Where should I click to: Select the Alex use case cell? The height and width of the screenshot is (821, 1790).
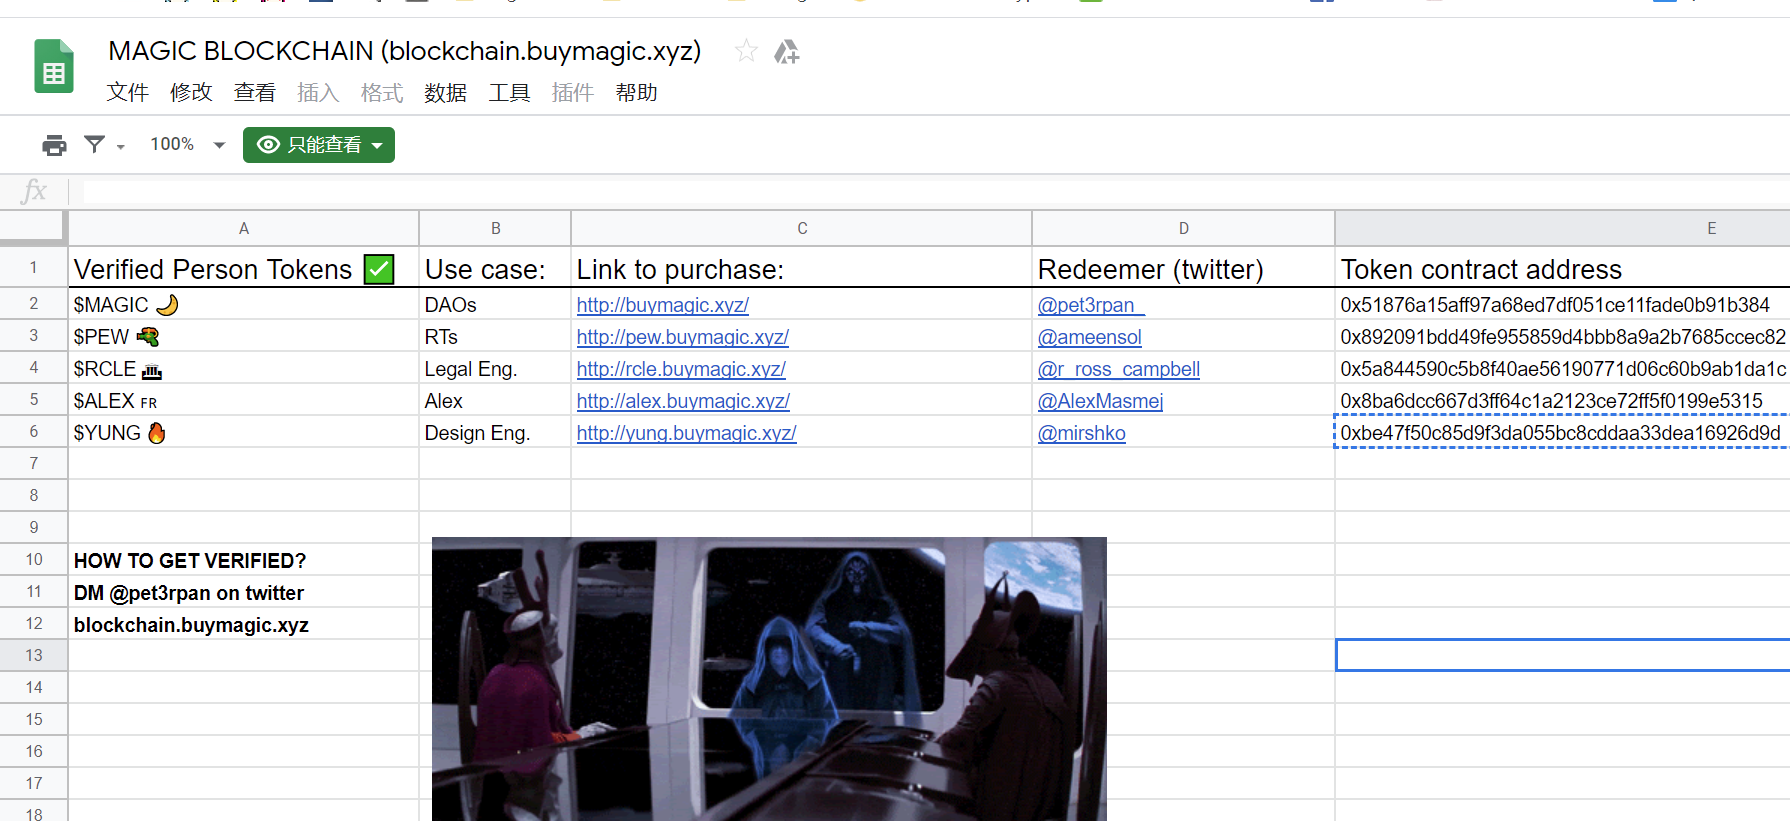pos(496,401)
